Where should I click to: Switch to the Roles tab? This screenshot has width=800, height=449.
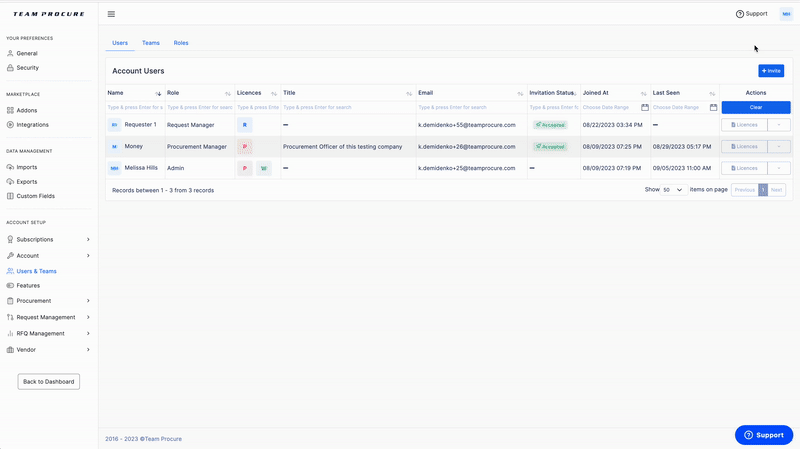[181, 43]
